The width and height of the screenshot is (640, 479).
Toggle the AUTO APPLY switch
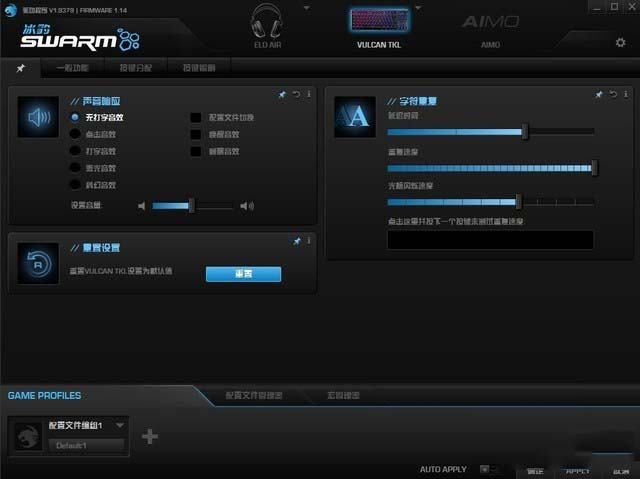489,469
